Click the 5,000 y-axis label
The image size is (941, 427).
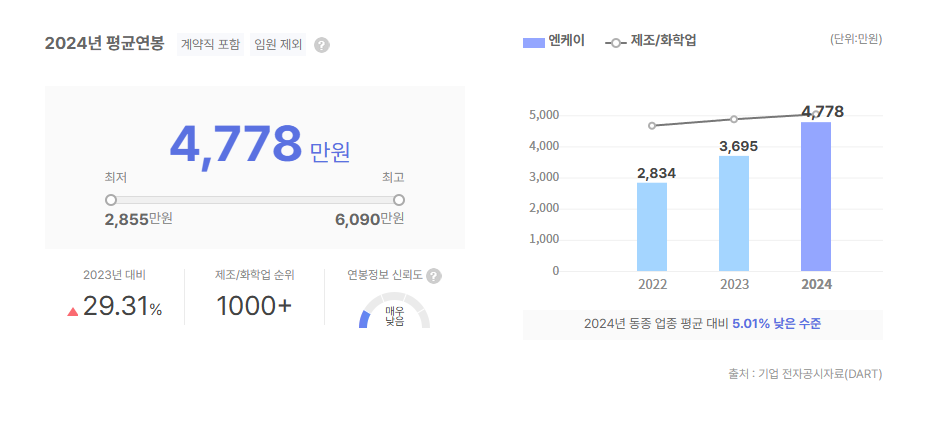544,115
